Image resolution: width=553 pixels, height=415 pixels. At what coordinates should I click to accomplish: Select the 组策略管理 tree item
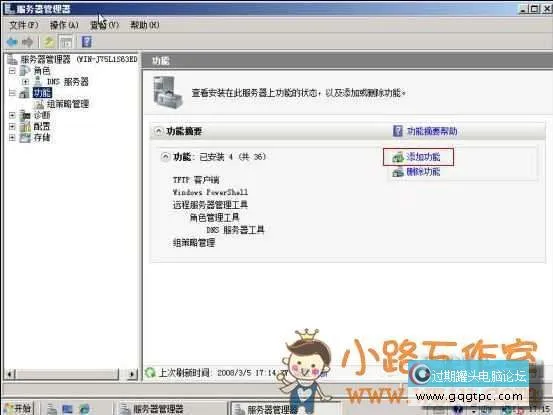tap(68, 104)
